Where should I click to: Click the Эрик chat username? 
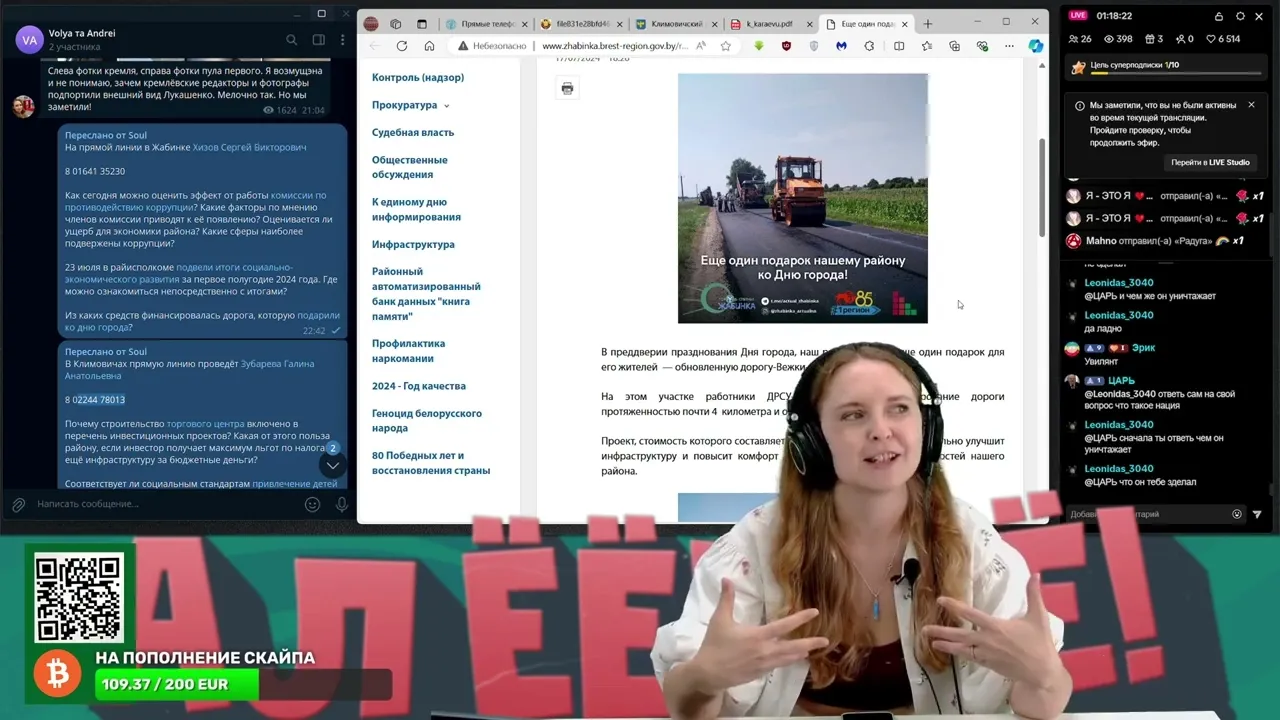[1143, 348]
